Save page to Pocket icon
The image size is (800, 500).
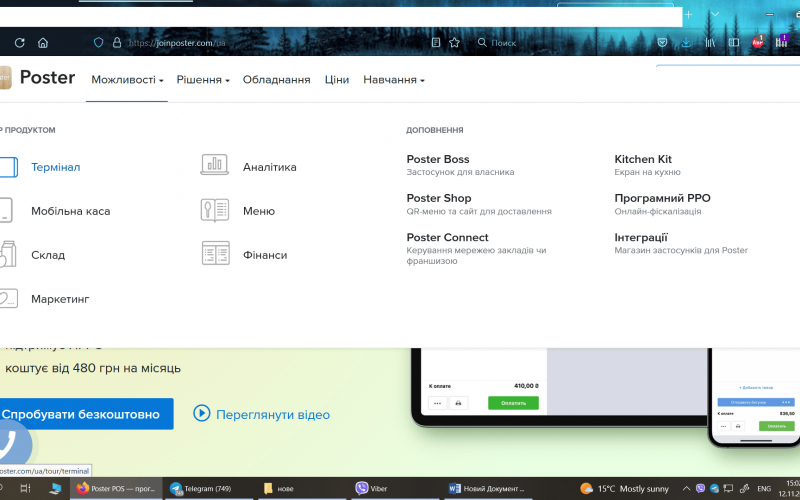coord(662,43)
